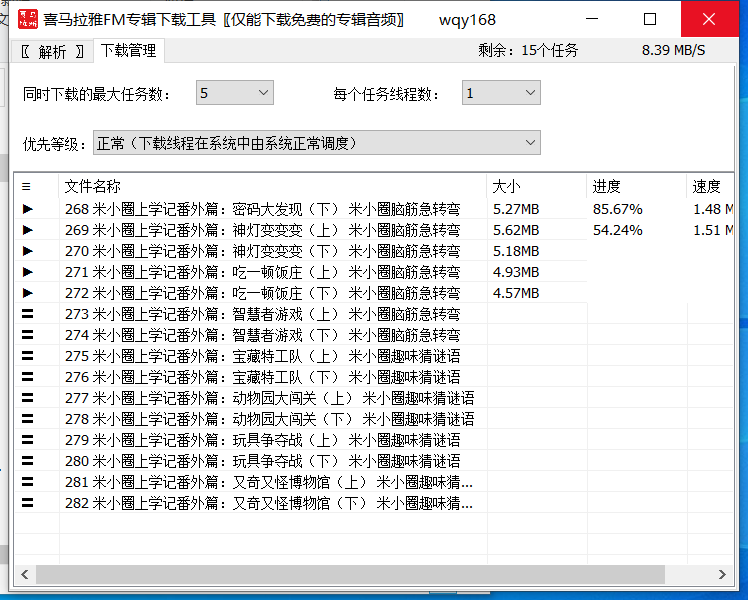748x600 pixels.
Task: Select file 272 吃一顿饭庄（下）
Action: coord(262,293)
